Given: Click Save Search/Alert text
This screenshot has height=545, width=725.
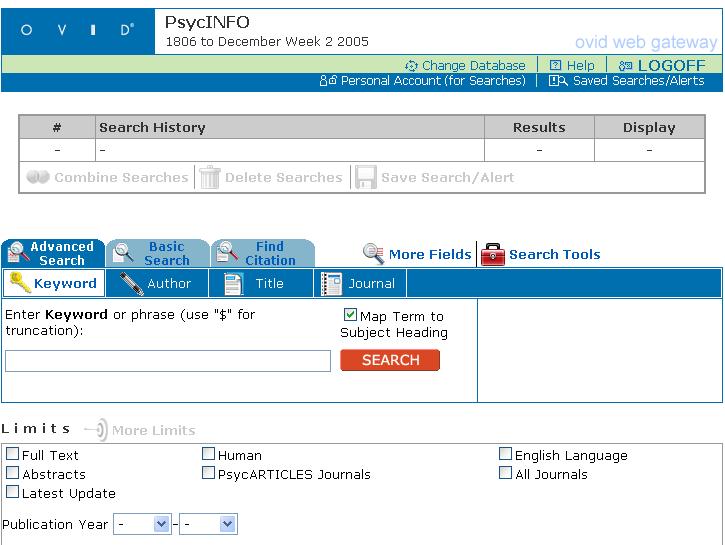Looking at the screenshot, I should 448,177.
